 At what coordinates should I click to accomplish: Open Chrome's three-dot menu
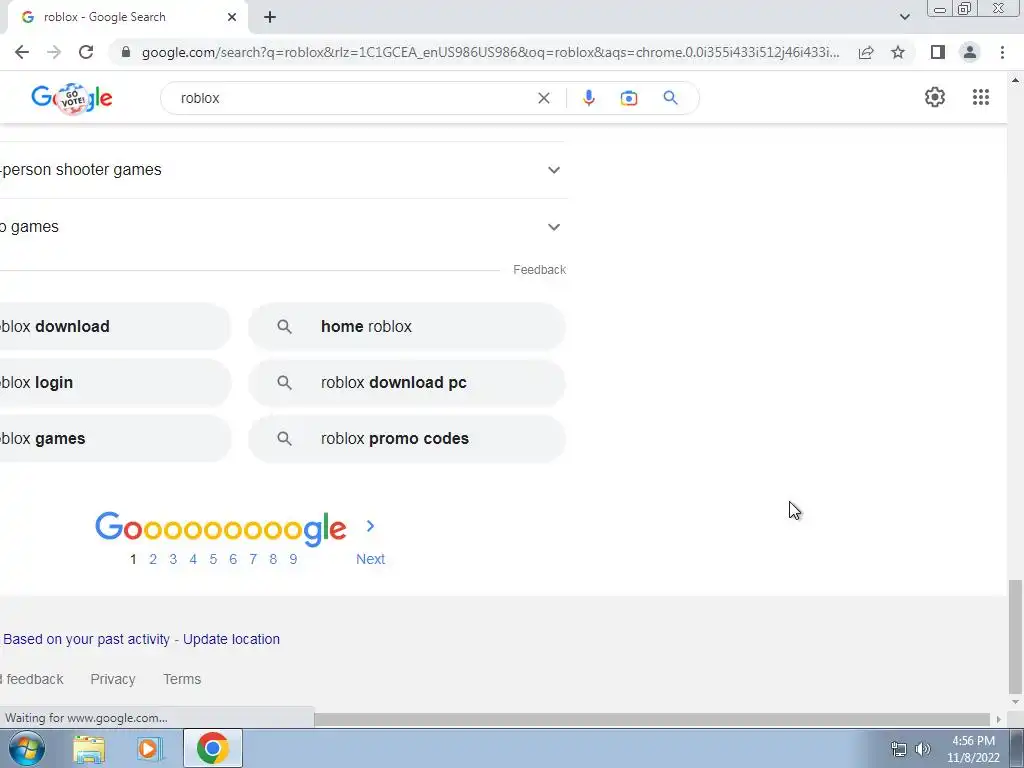(x=1002, y=52)
